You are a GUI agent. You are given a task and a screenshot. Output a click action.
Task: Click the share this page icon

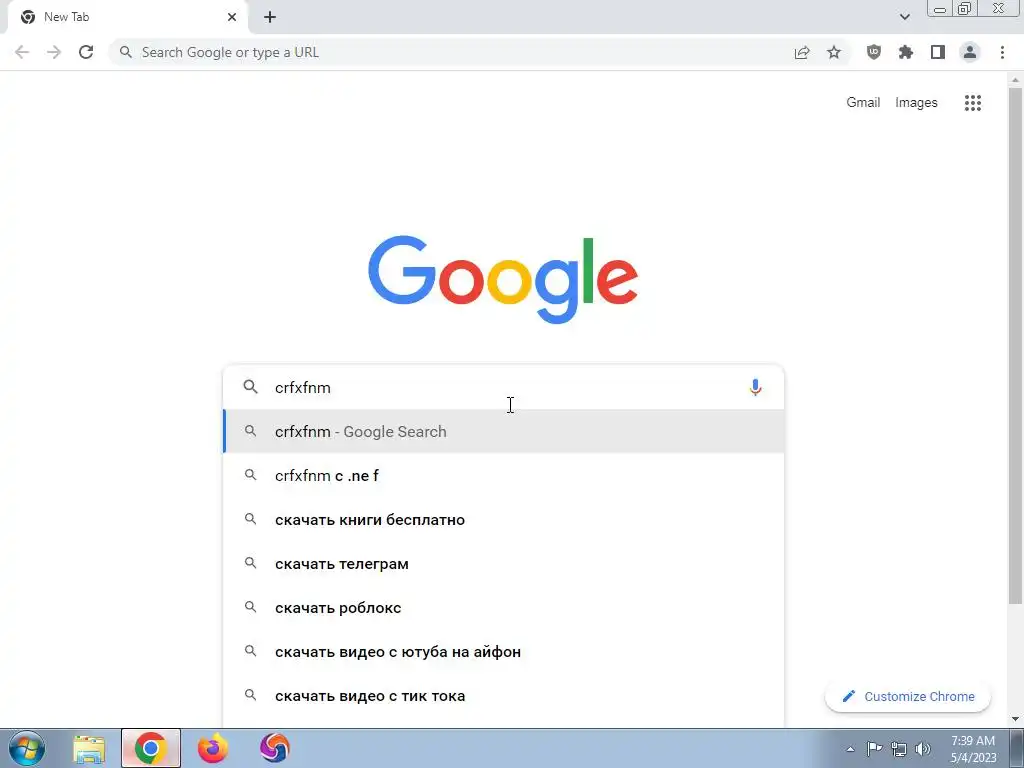pos(802,52)
